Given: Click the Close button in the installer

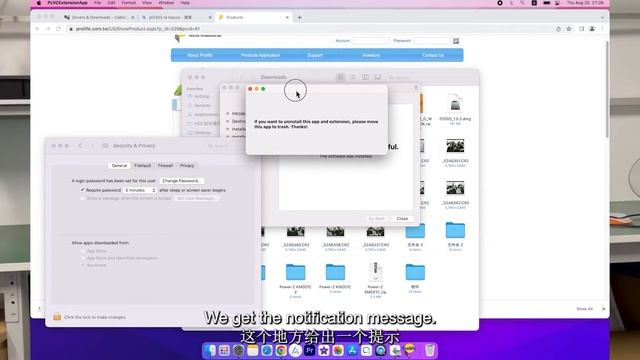Looking at the screenshot, I should pos(402,219).
